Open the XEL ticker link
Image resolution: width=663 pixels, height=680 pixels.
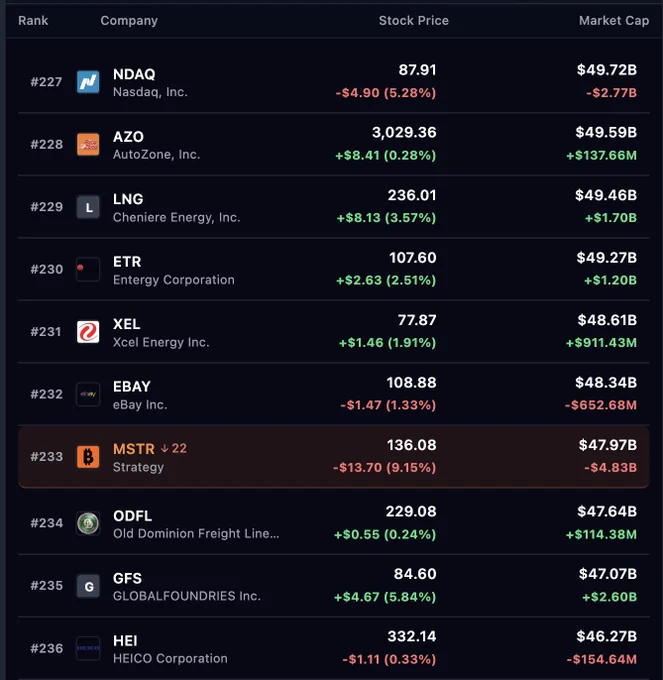[x=127, y=324]
